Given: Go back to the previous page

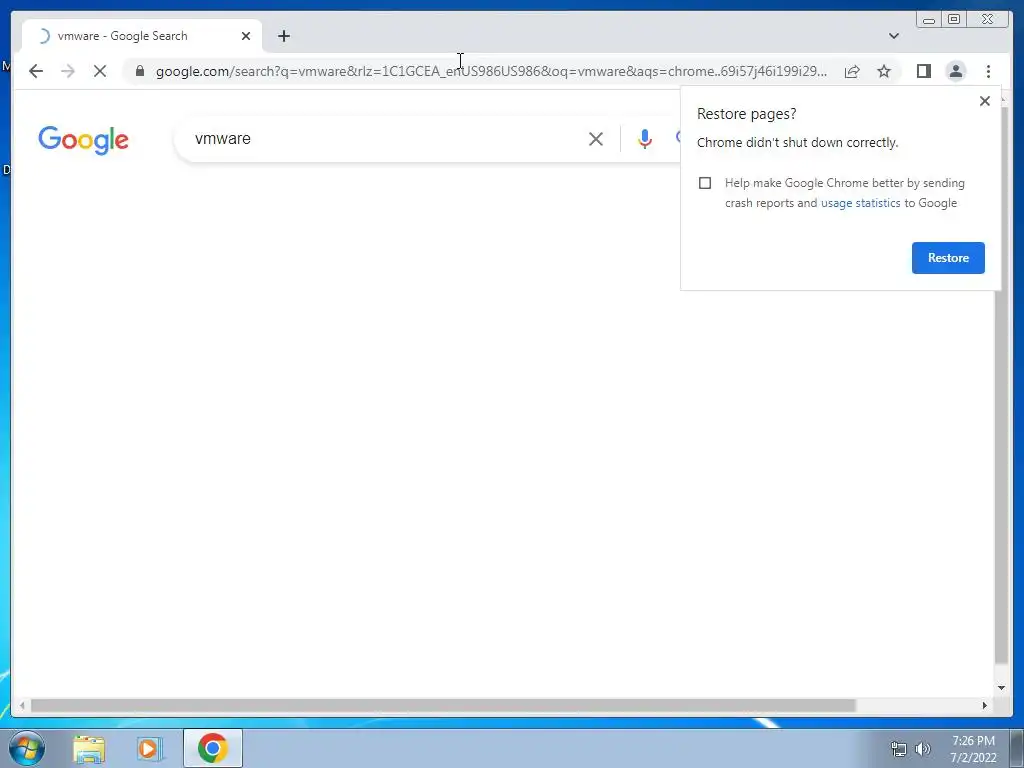Looking at the screenshot, I should coord(36,71).
